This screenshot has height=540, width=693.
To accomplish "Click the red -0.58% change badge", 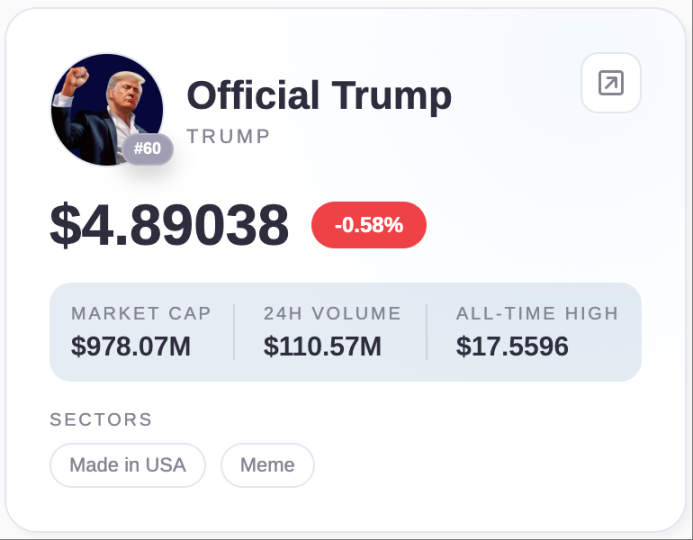I will click(368, 225).
